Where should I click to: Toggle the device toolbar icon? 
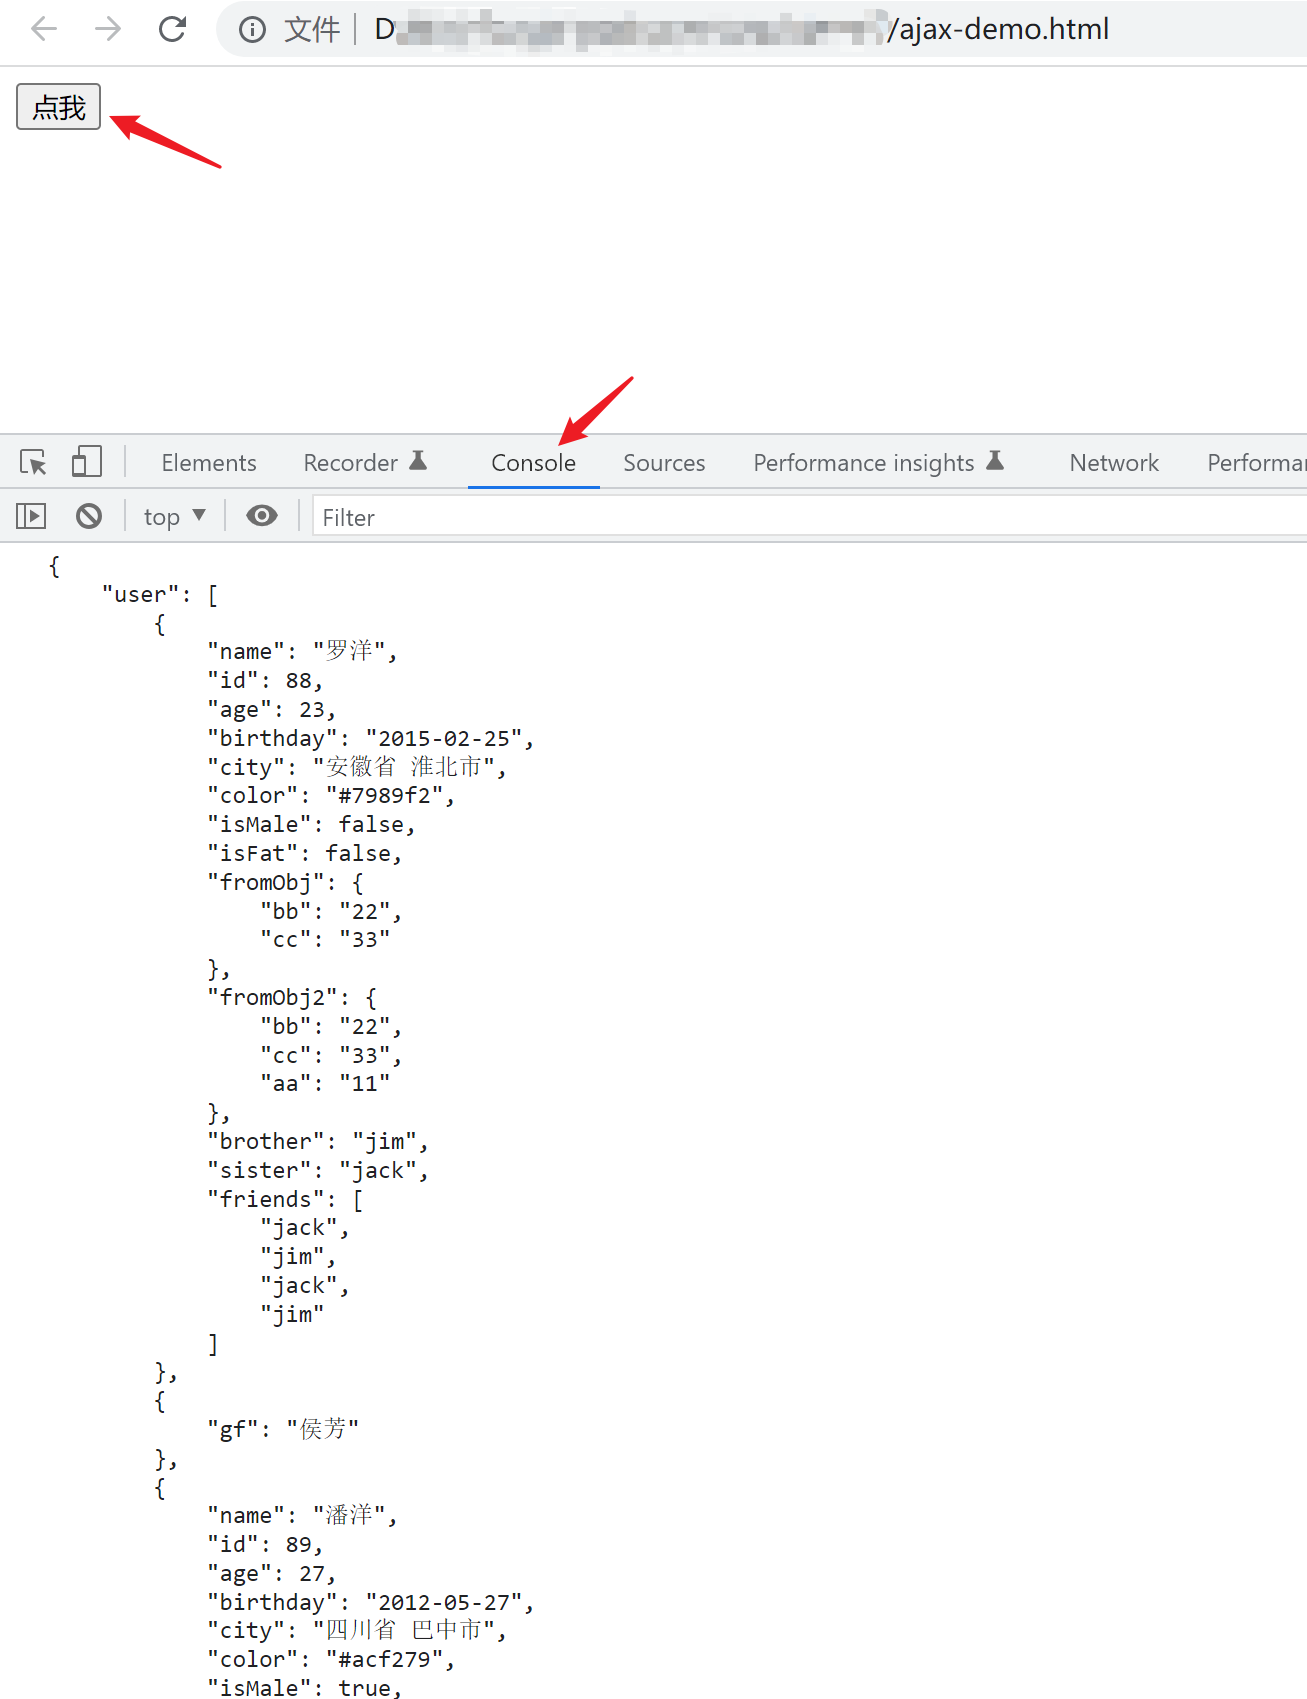point(87,462)
